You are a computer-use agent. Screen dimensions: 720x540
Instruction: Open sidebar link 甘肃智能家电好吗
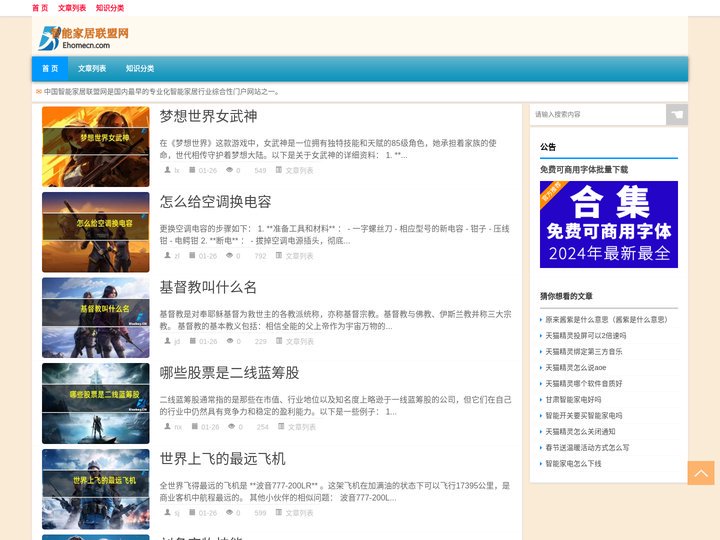click(573, 399)
